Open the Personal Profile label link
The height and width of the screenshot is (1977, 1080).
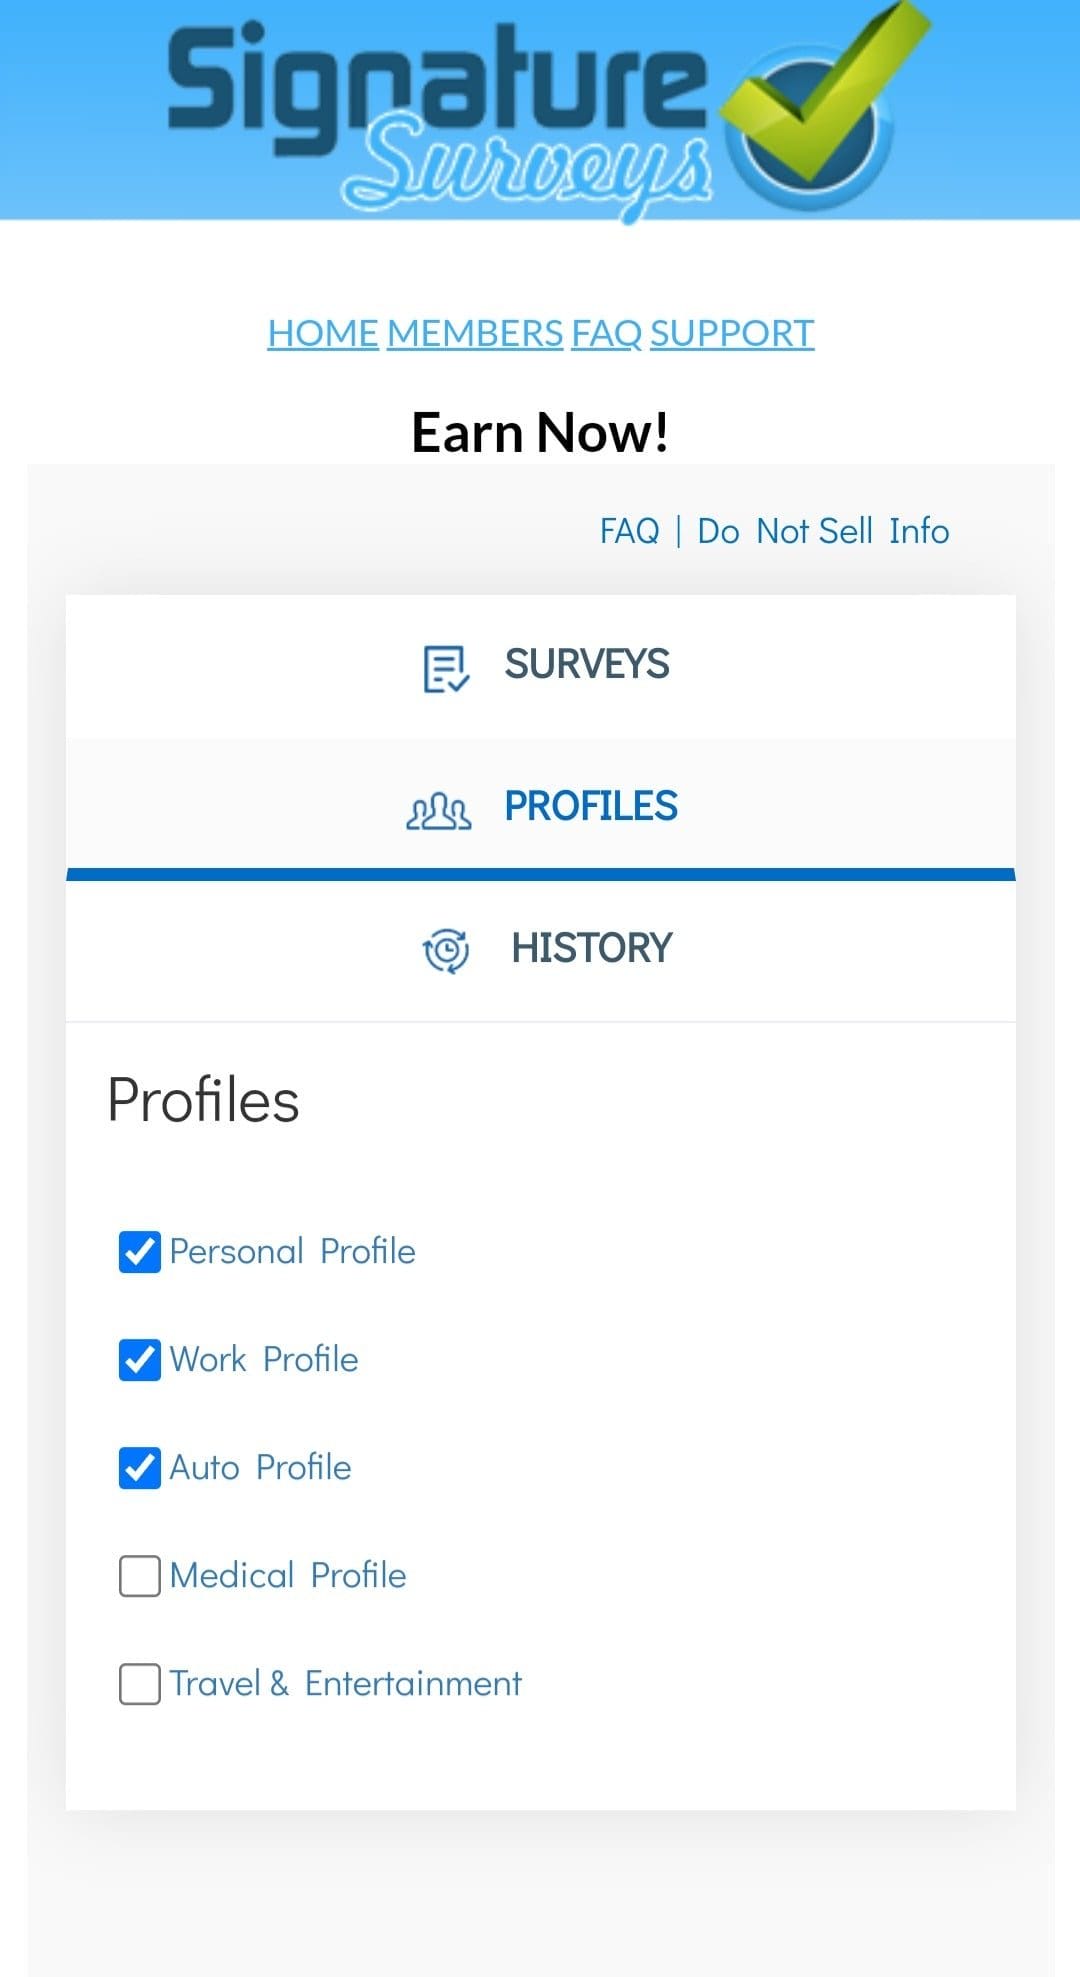pos(292,1252)
